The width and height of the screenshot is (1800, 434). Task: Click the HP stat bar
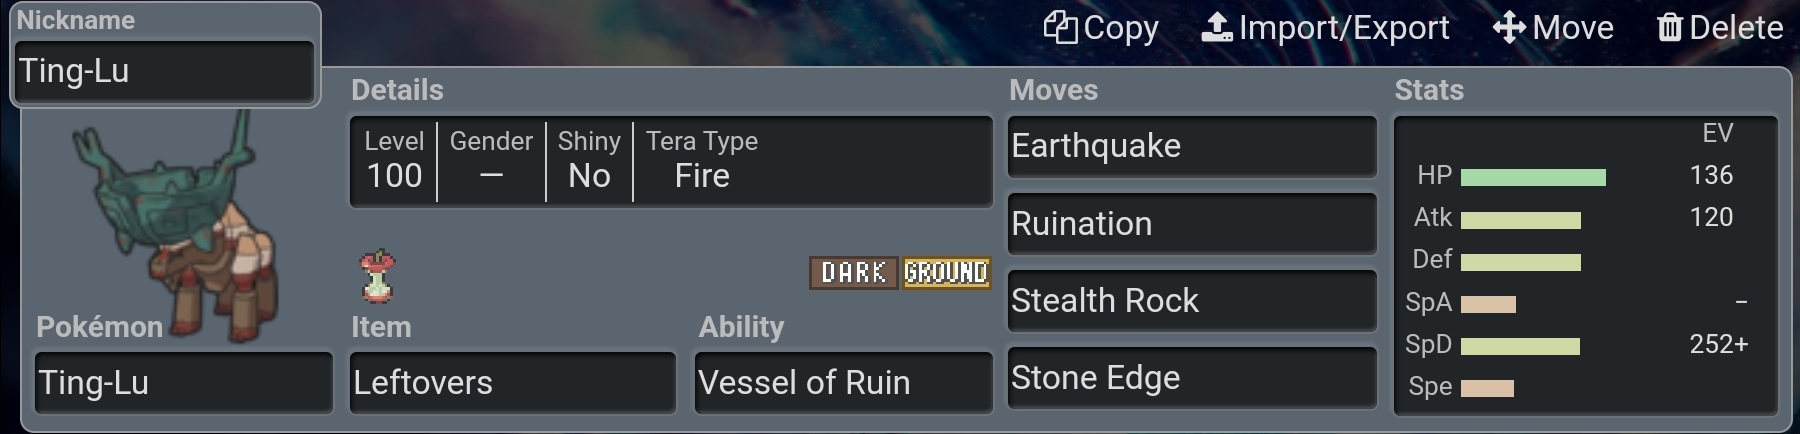pos(1532,177)
